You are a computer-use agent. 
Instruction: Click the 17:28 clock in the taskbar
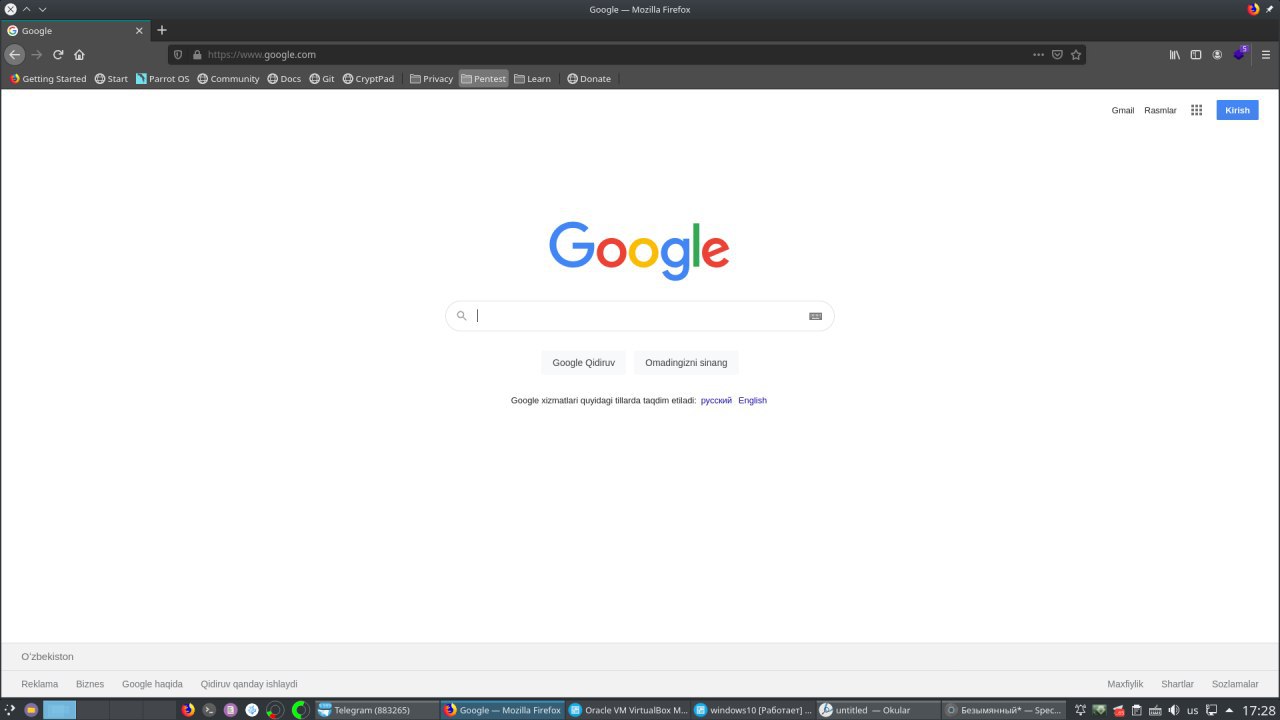click(x=1258, y=710)
